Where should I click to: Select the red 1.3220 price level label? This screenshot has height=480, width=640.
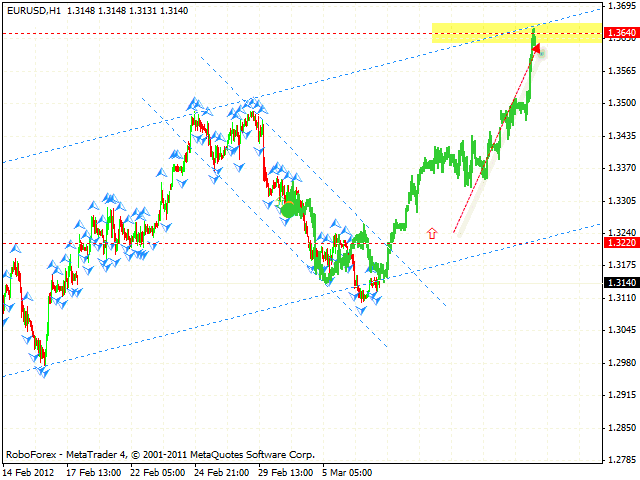(618, 243)
